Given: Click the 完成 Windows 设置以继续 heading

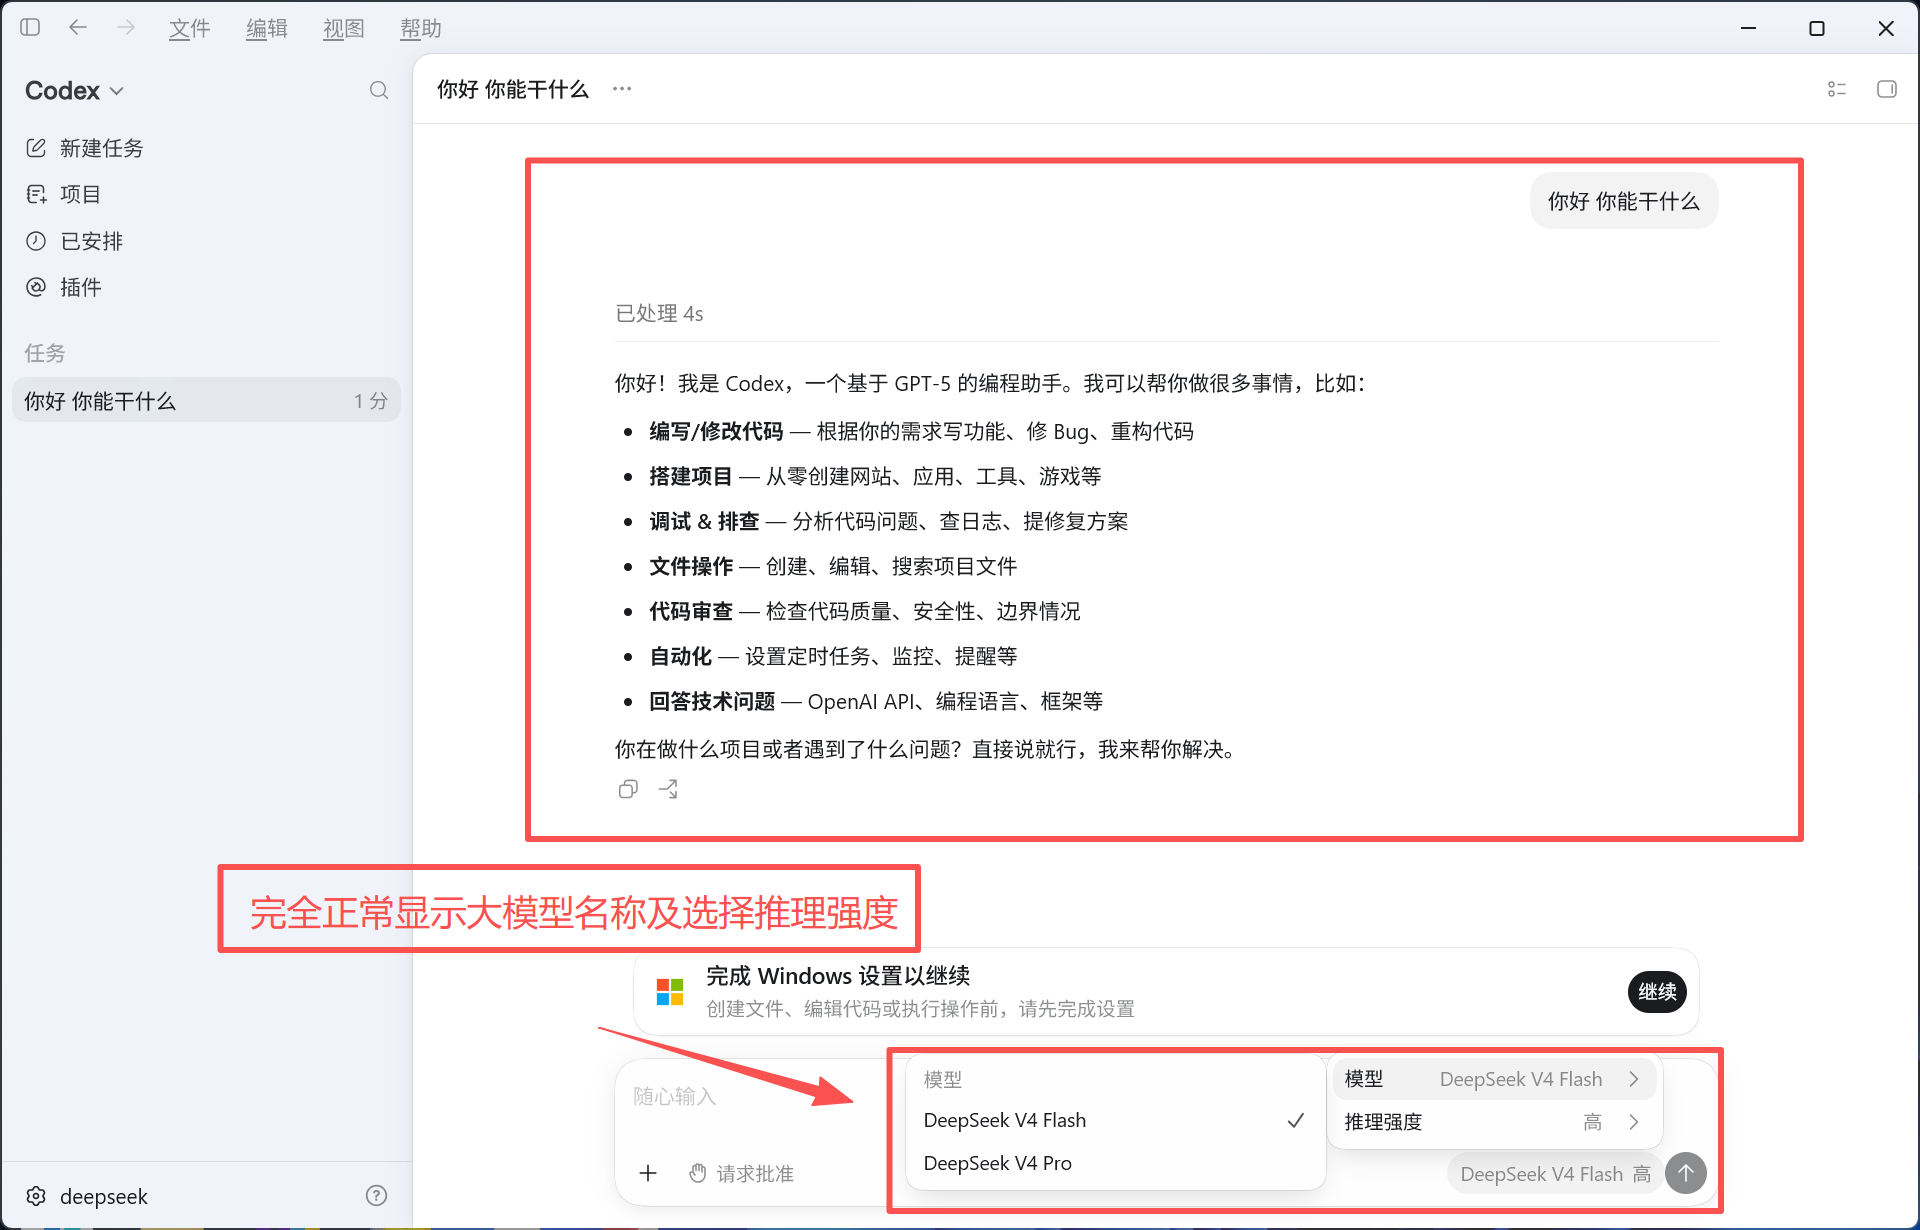Looking at the screenshot, I should (x=838, y=976).
